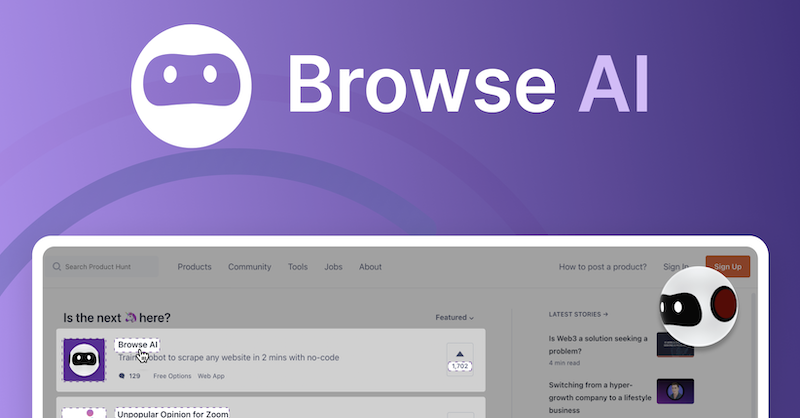Click the Search Product Hunt field
Image resolution: width=800 pixels, height=418 pixels.
coord(103,266)
